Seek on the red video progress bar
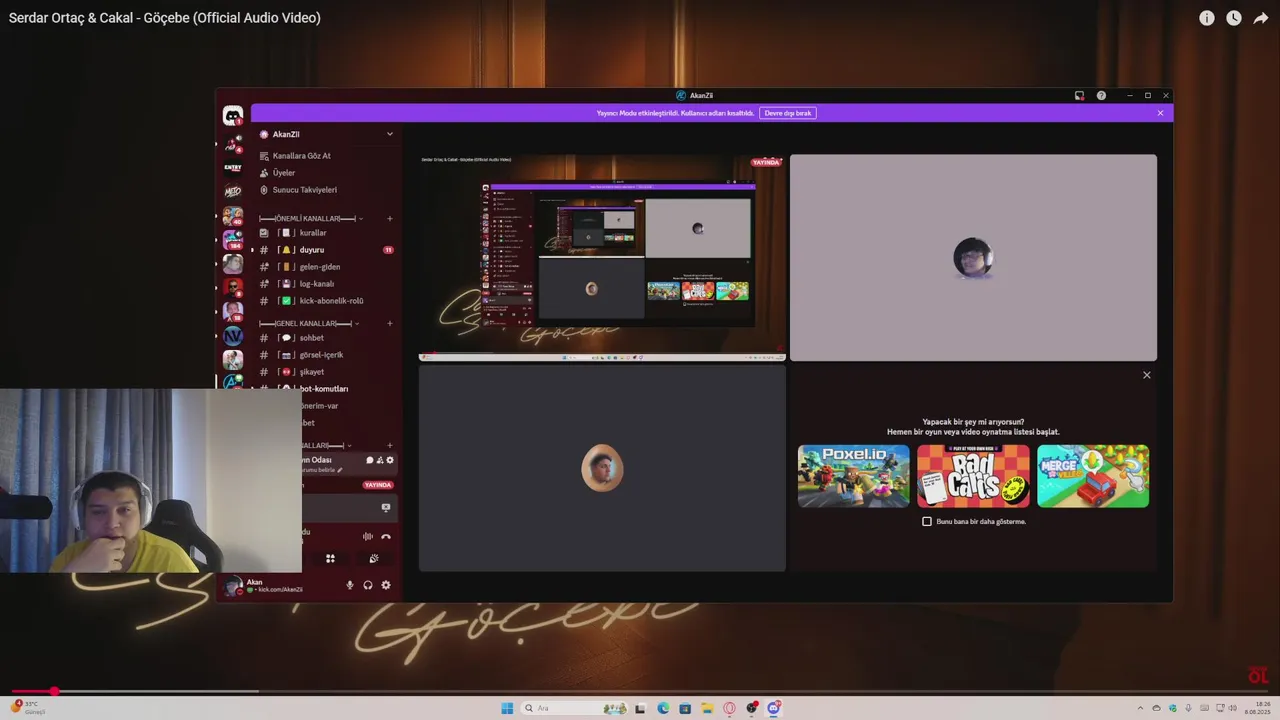 640,691
